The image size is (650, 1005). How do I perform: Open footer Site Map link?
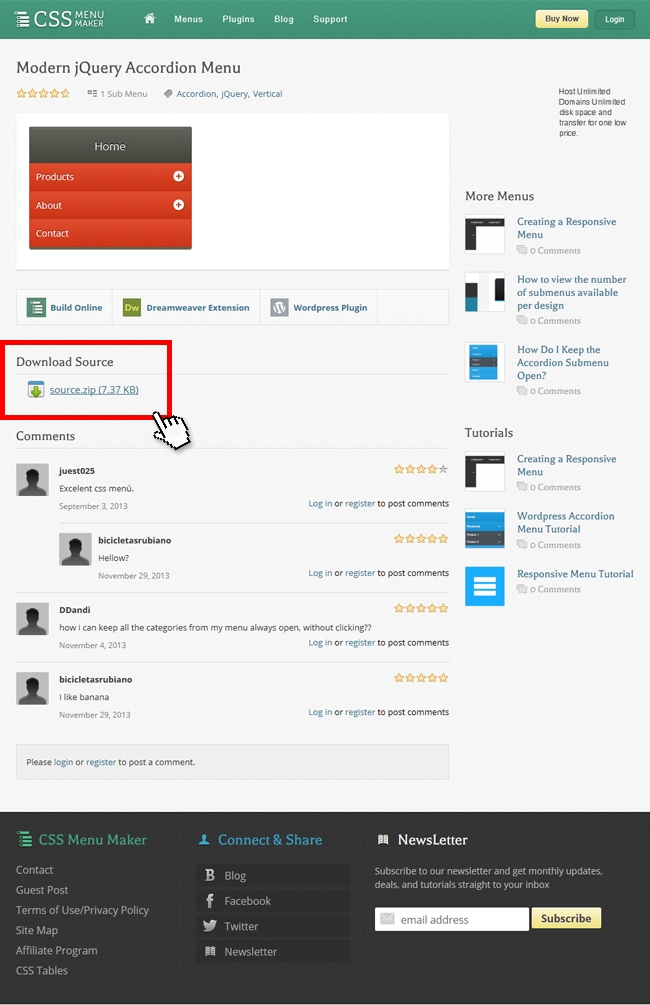click(x=37, y=930)
